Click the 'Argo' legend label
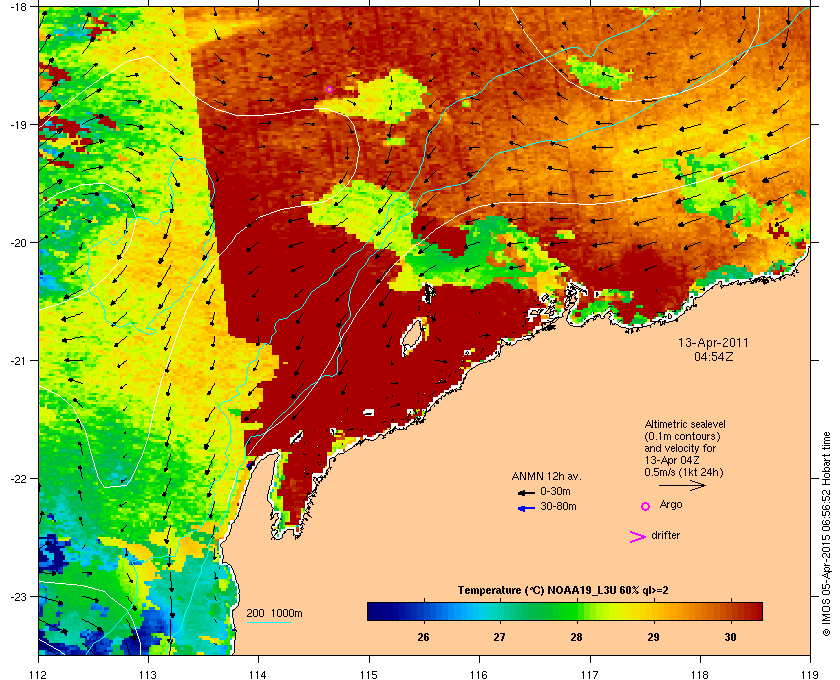Screen dimensions: 840x680 click(x=670, y=505)
